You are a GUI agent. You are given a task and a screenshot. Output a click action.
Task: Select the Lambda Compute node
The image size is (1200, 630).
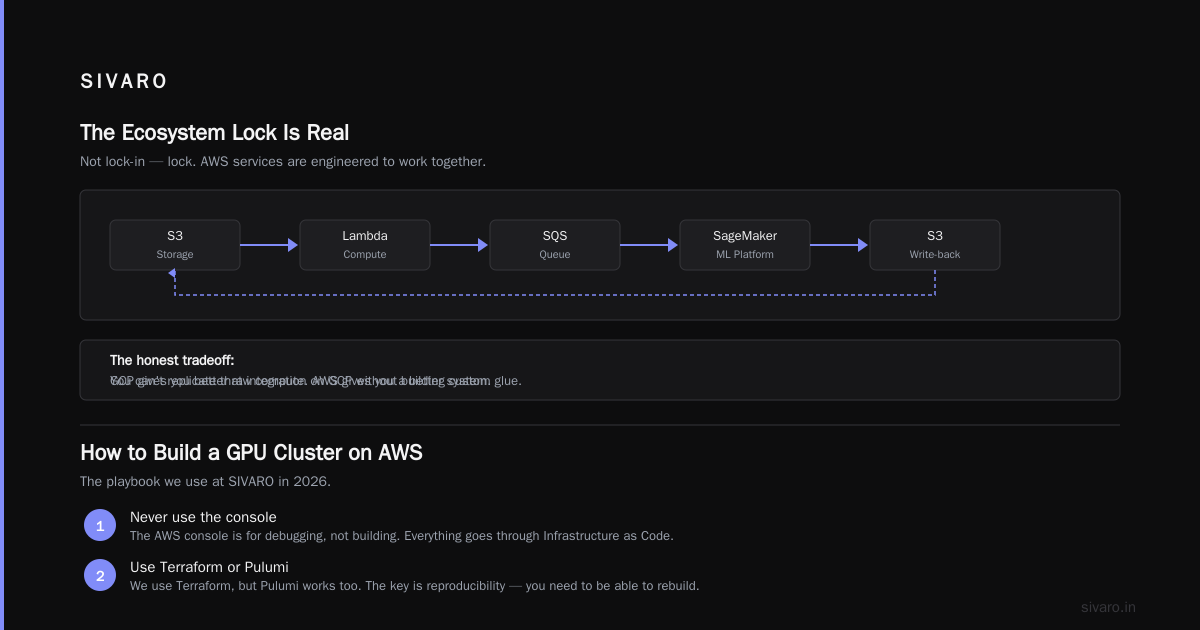[365, 245]
